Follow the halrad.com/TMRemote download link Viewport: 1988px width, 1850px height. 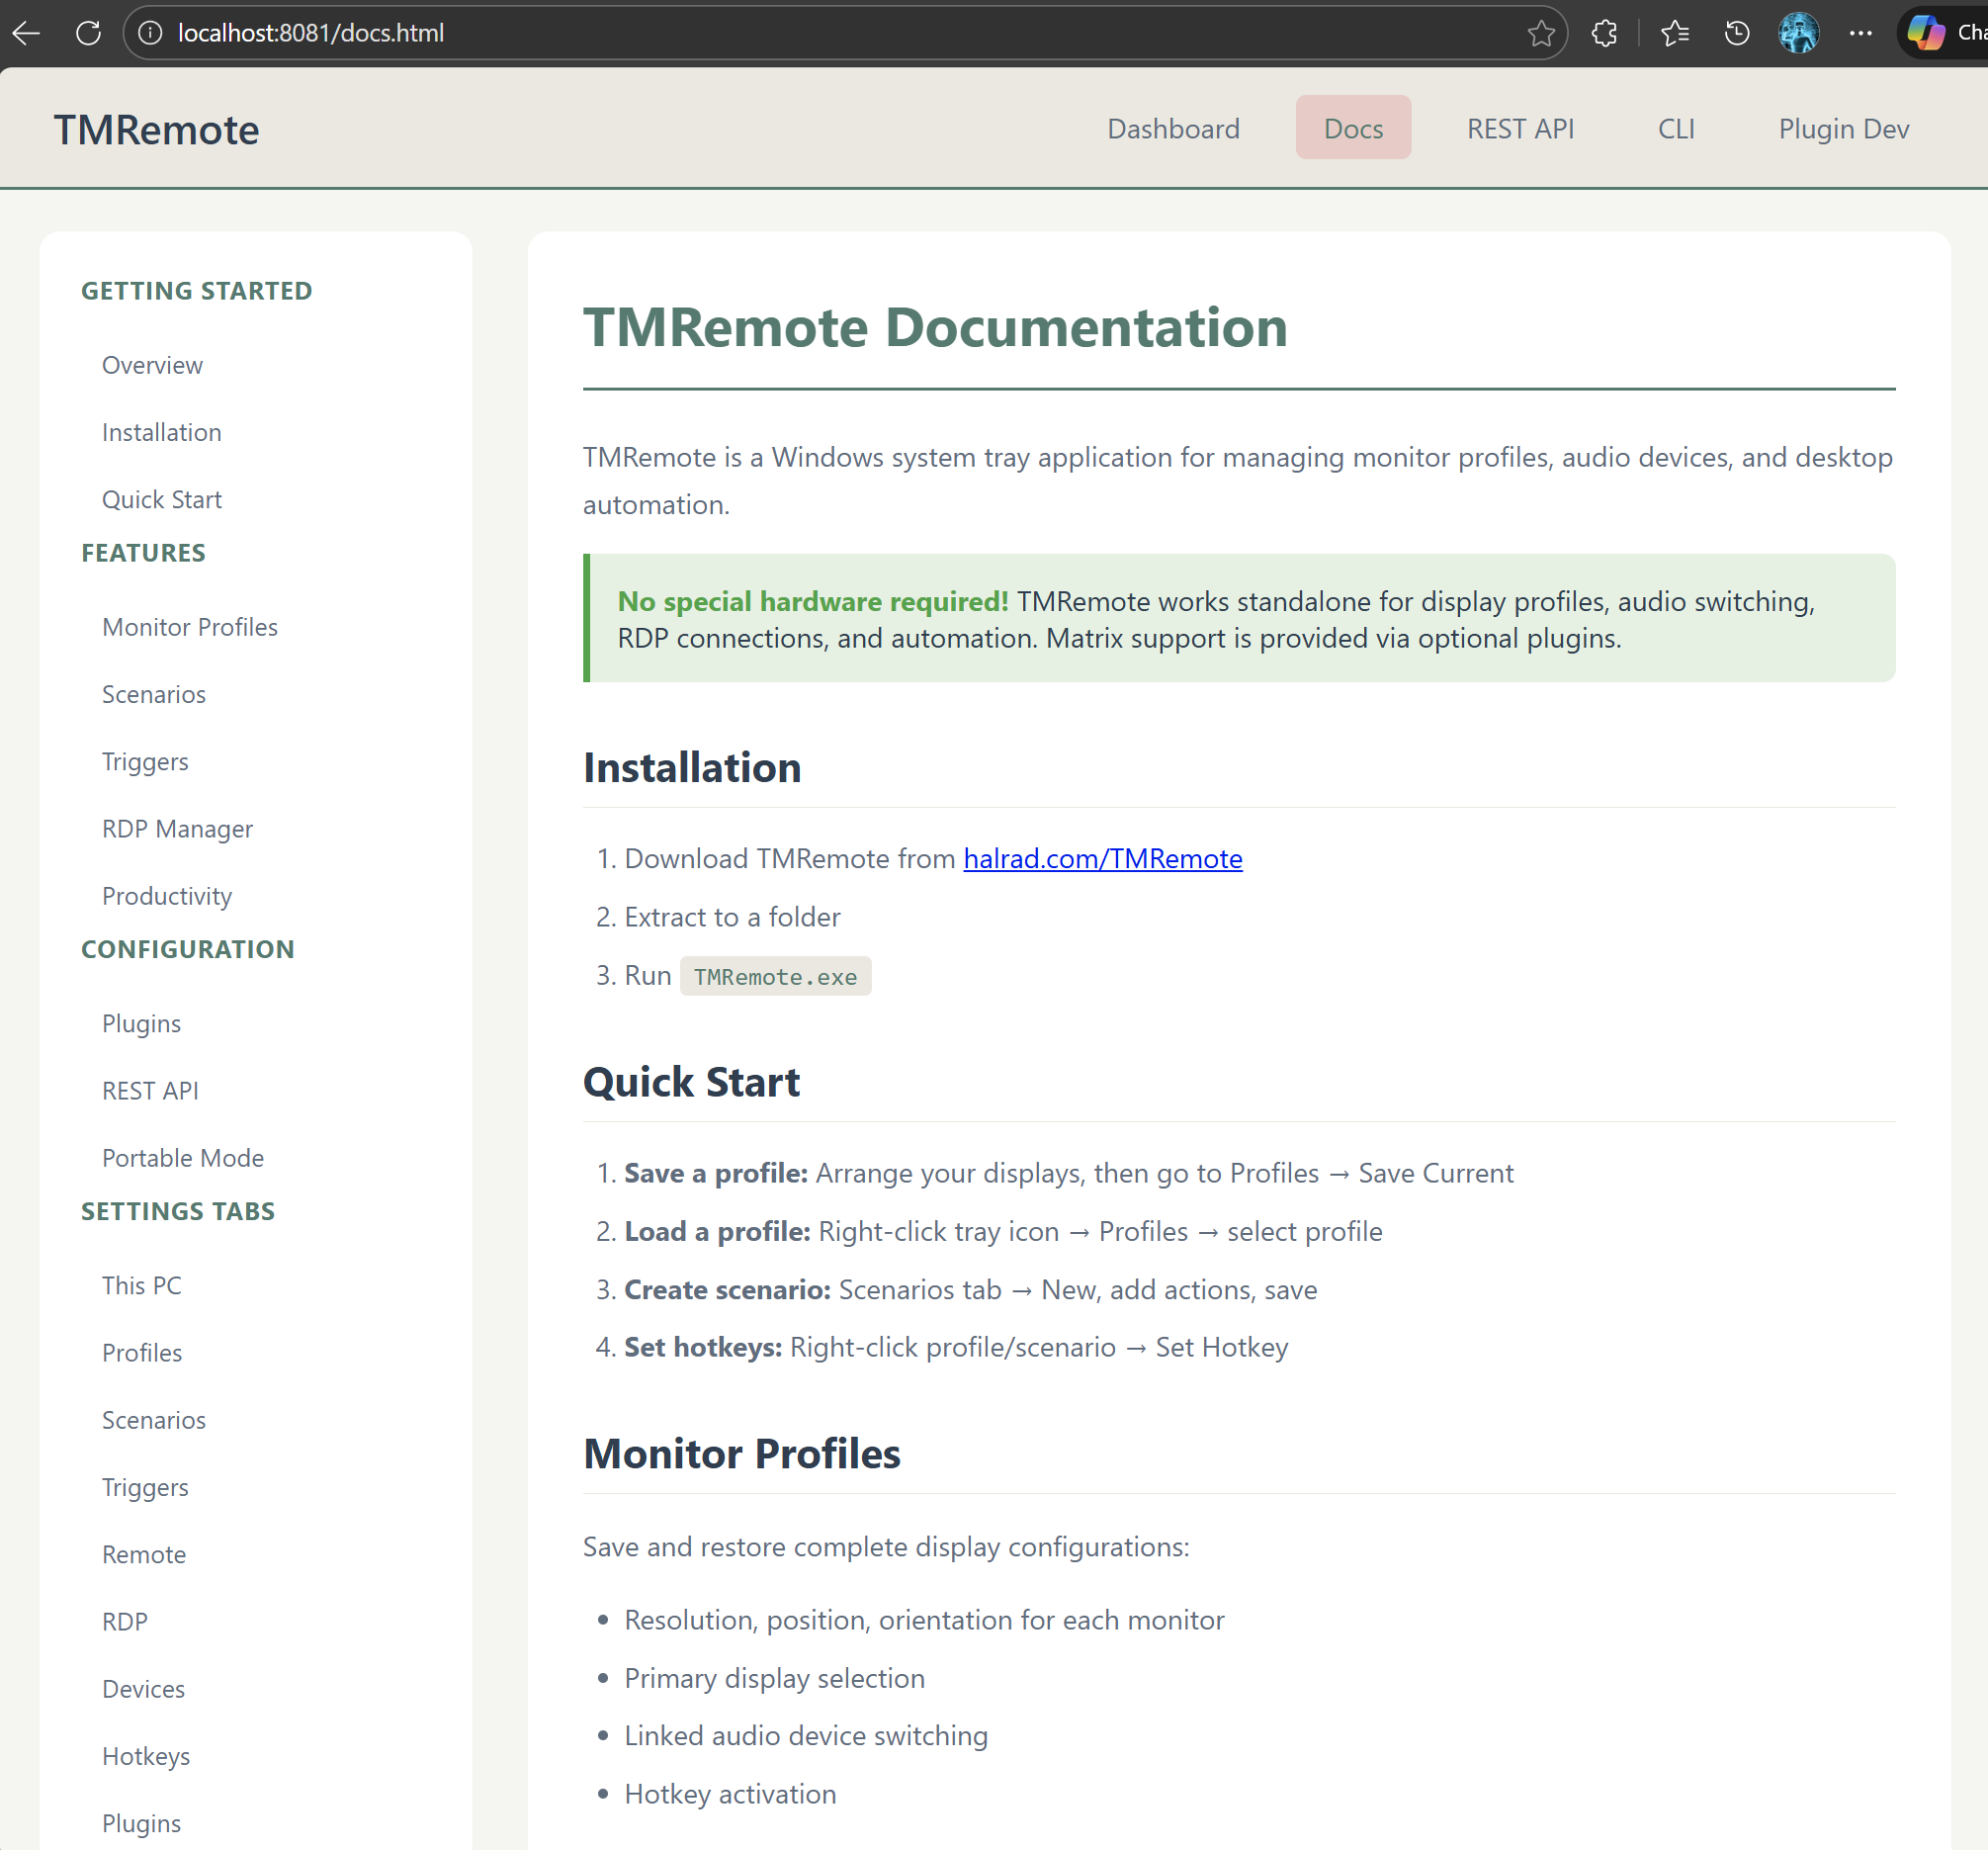click(x=1102, y=858)
